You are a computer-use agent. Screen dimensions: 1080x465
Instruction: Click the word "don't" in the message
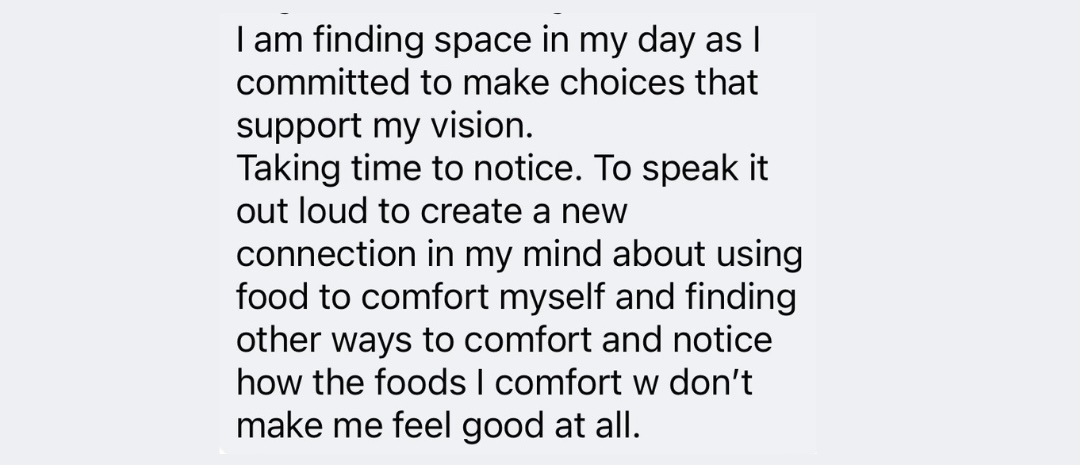[711, 382]
